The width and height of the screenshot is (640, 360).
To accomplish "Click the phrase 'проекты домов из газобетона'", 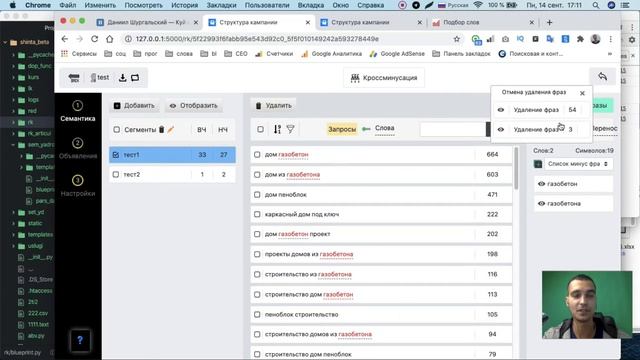I will (x=309, y=254).
